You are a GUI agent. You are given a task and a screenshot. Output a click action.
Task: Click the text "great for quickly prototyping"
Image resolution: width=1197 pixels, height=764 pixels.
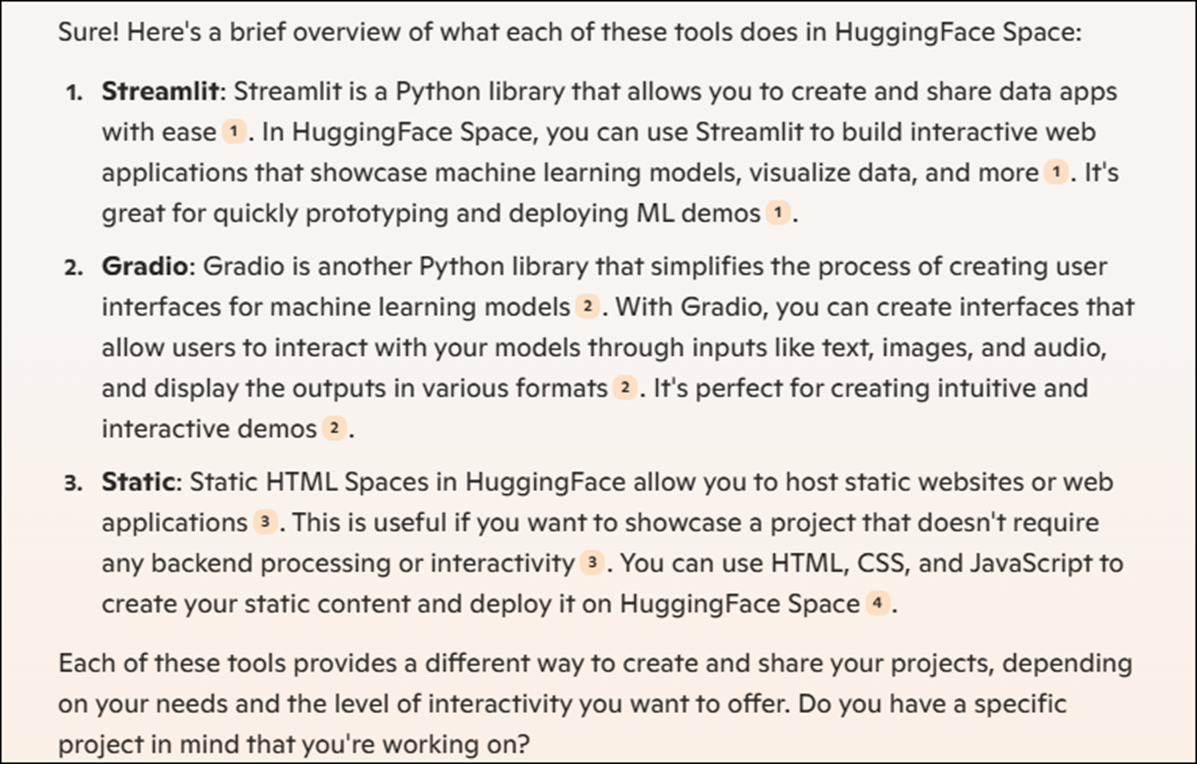click(275, 213)
